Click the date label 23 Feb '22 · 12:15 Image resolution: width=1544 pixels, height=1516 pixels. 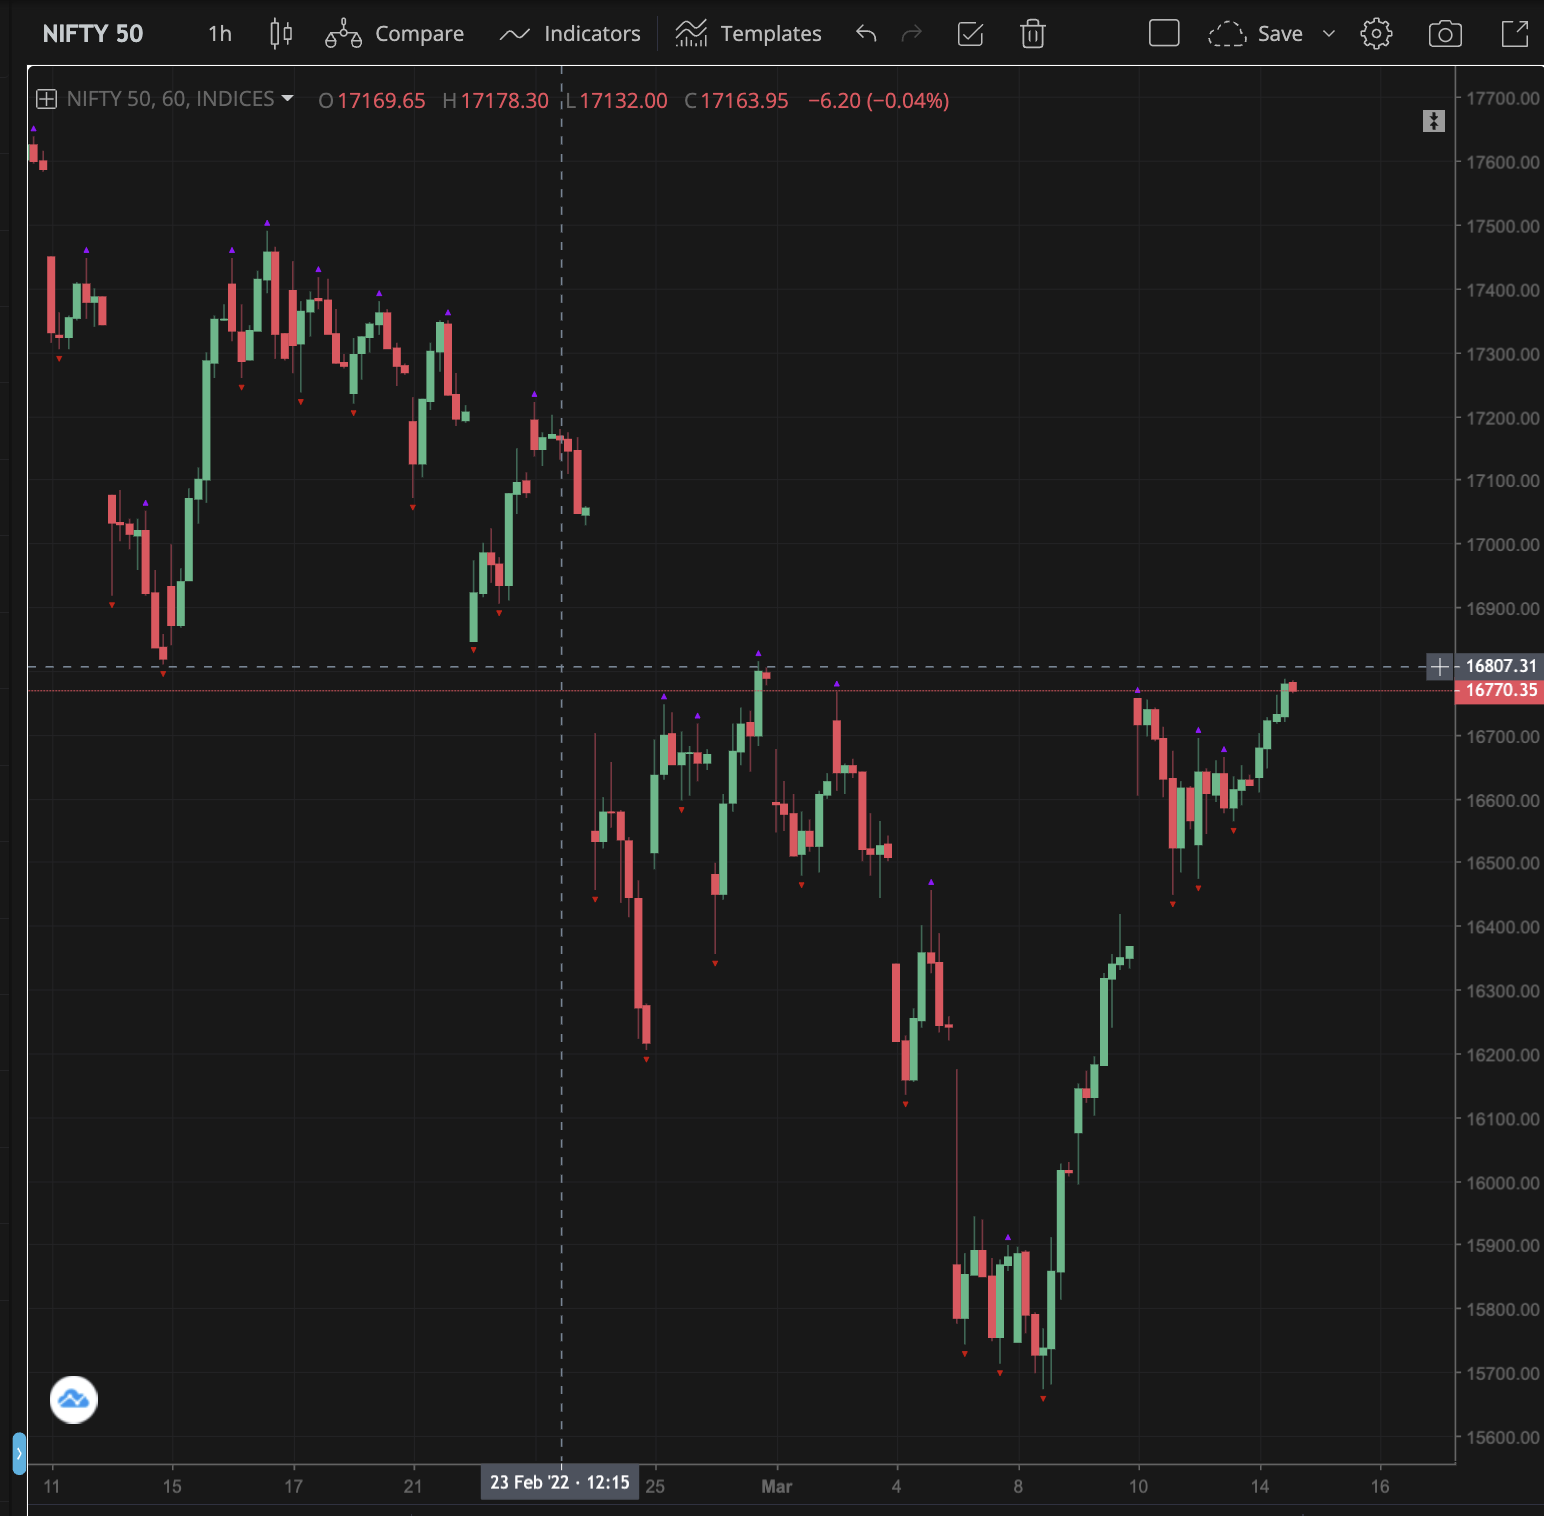click(x=560, y=1482)
